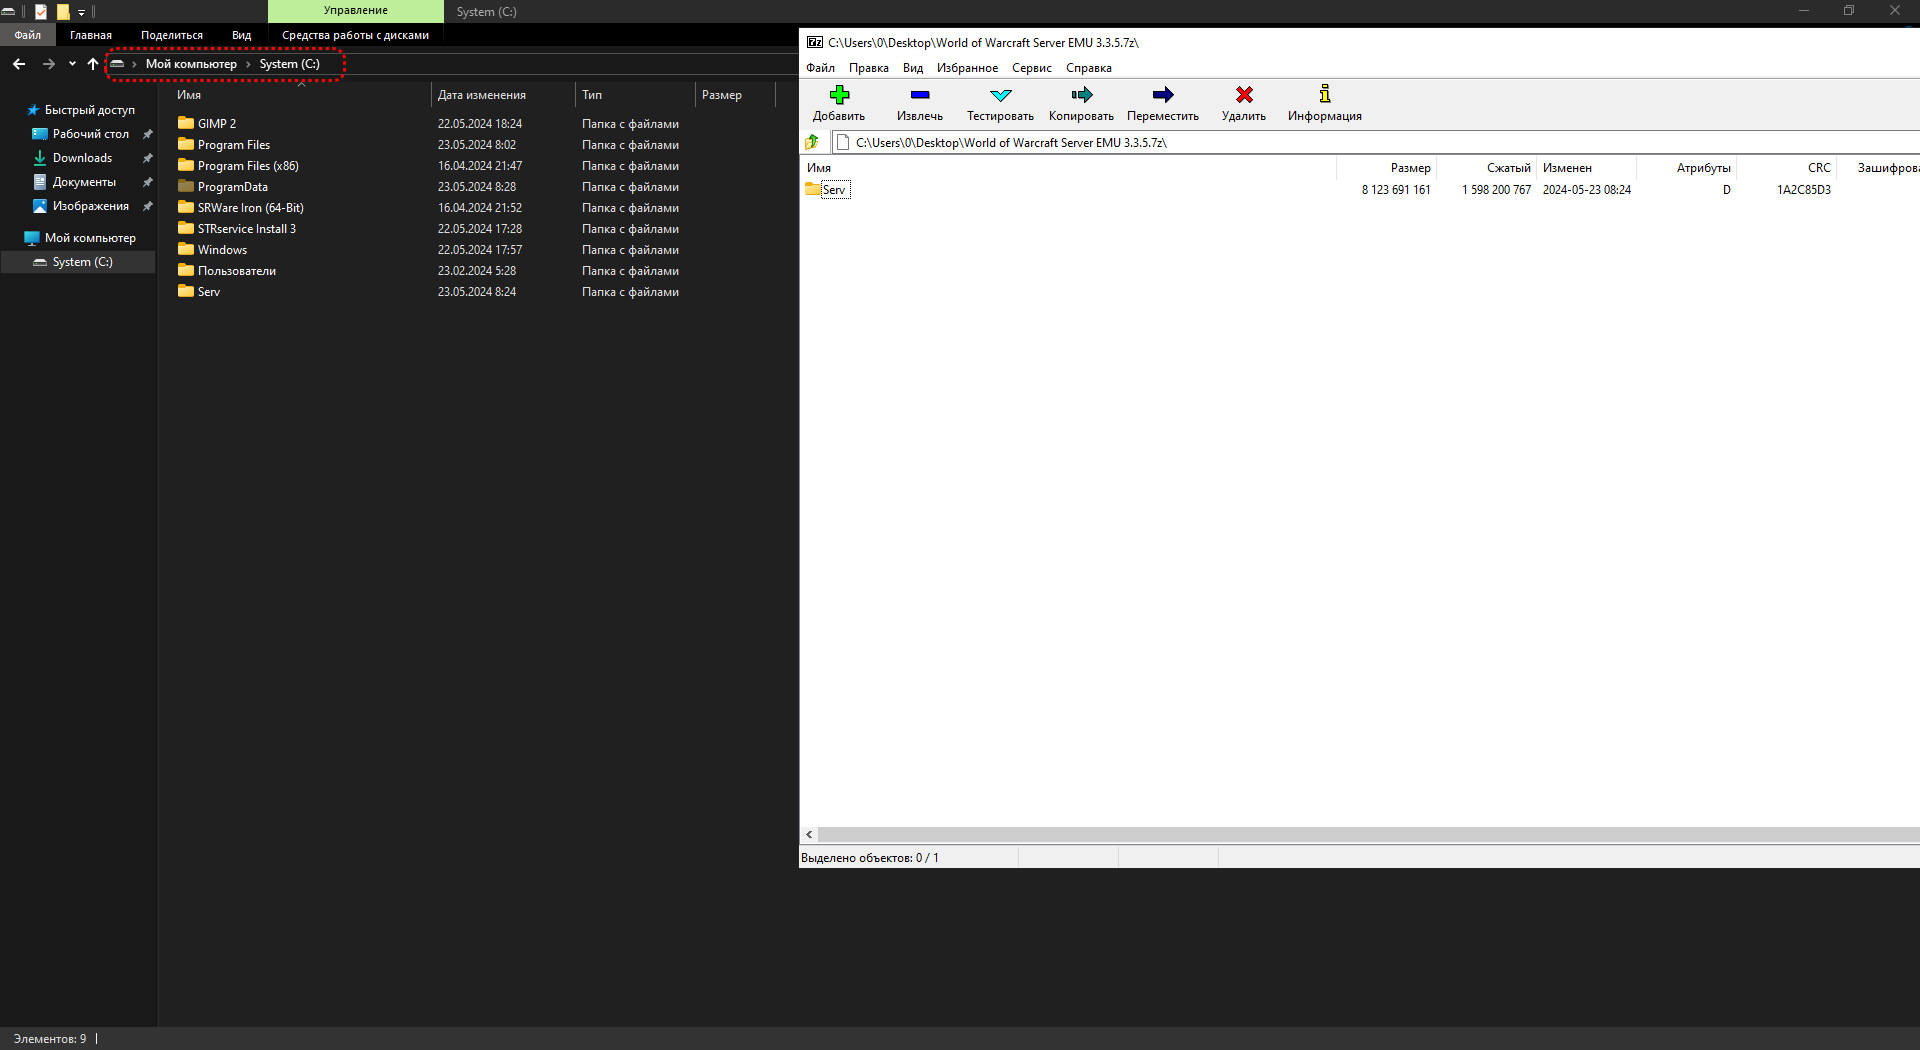
Task: Sort Explorer list by Тип column
Action: click(635, 95)
